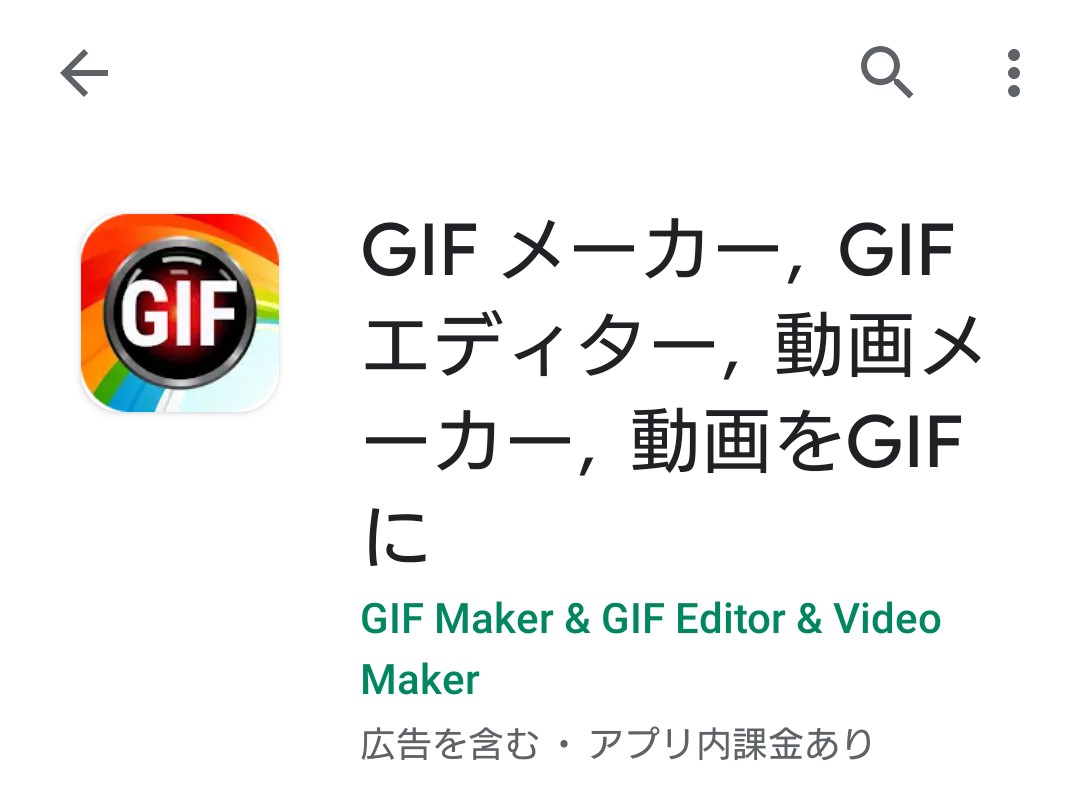Select the title line ーカー, 動画をGIF
Screen dimensions: 1080x799
pyautogui.click(x=662, y=441)
